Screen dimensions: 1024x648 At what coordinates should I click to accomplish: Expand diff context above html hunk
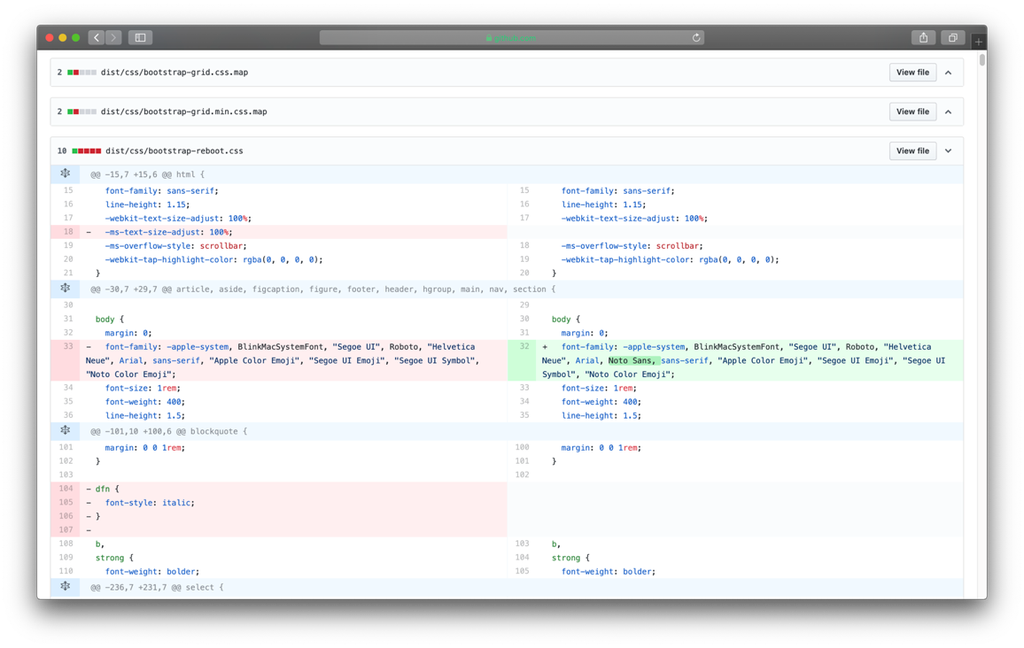click(65, 174)
